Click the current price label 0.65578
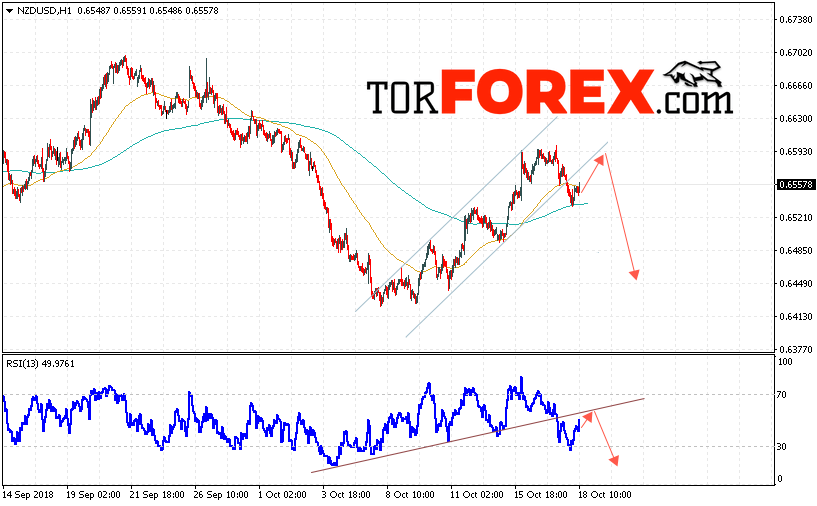Image resolution: width=817 pixels, height=506 pixels. (795, 184)
